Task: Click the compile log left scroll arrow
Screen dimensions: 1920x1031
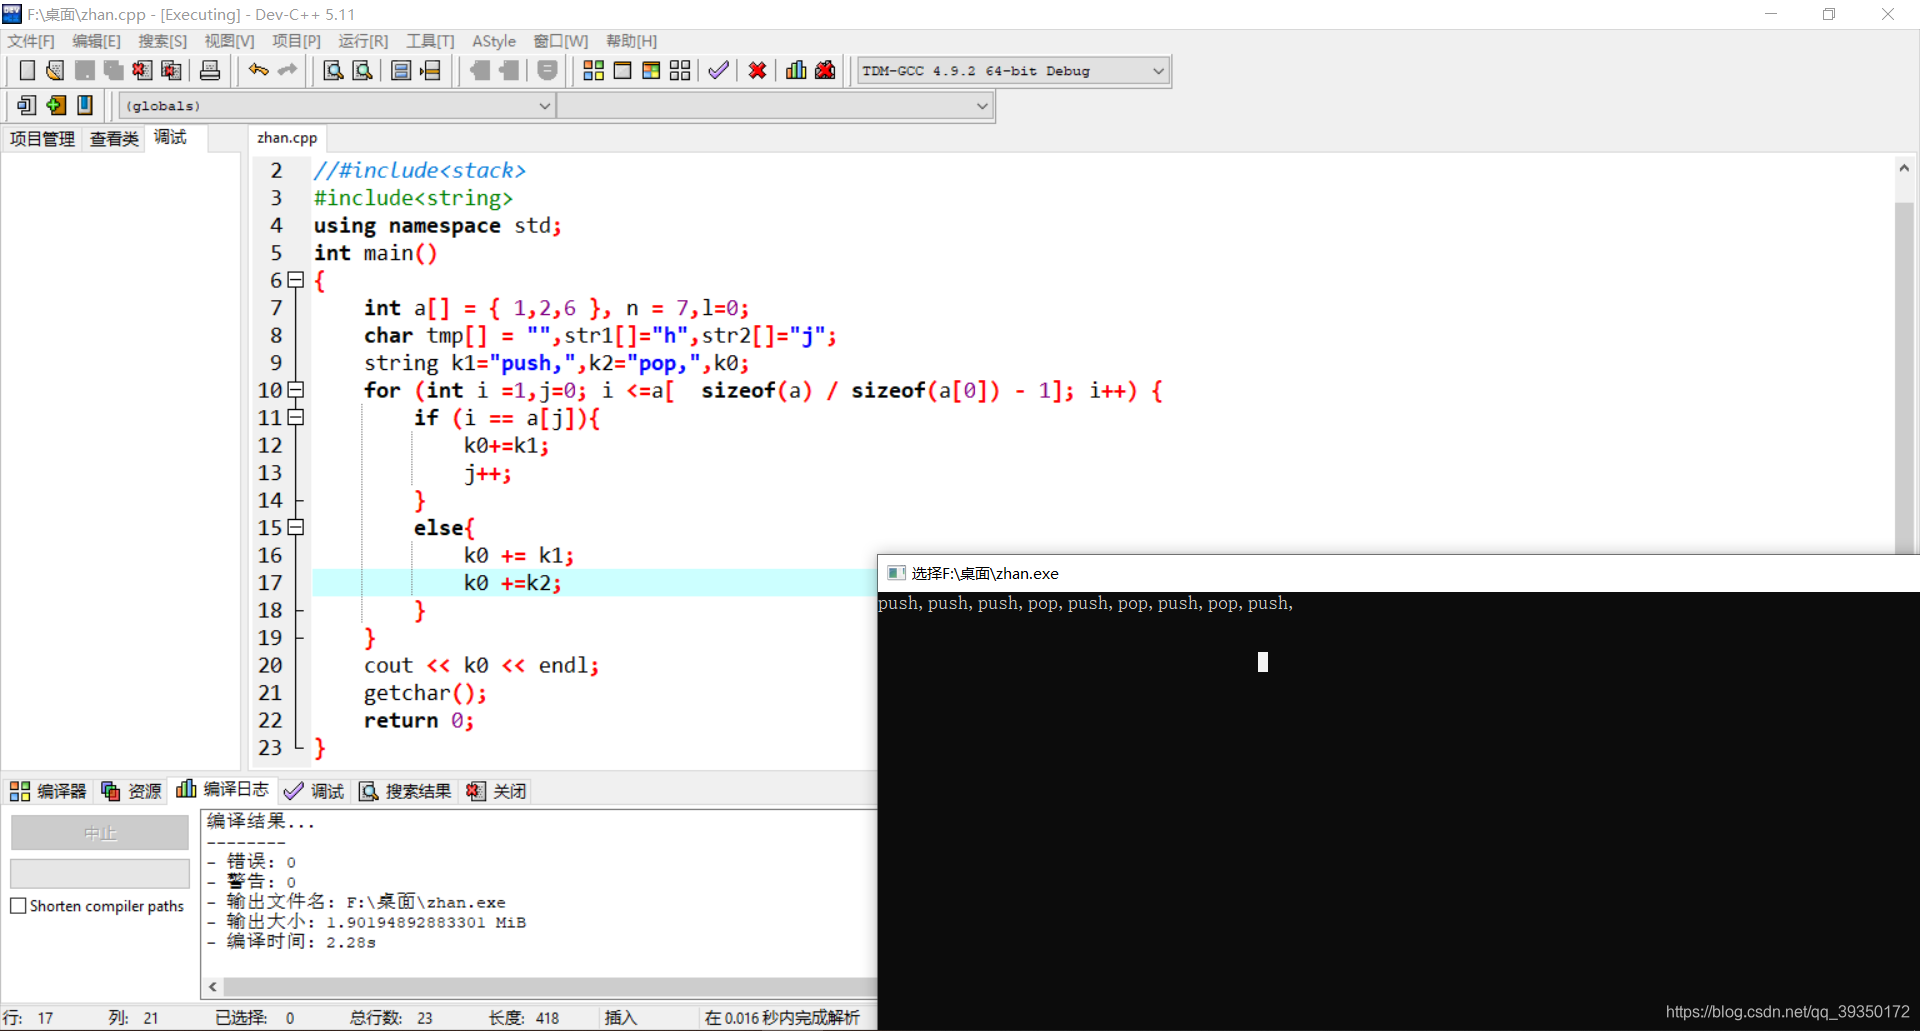Action: (x=213, y=987)
